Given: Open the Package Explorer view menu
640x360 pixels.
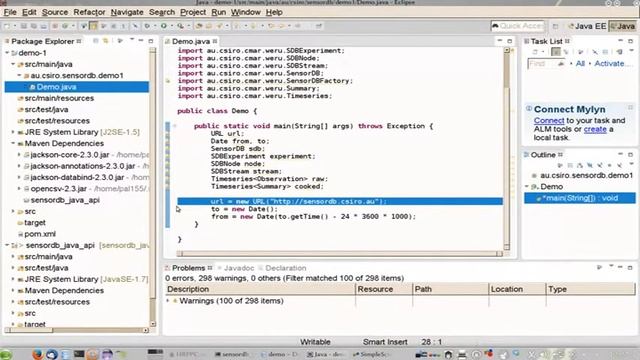Looking at the screenshot, I should pyautogui.click(x=132, y=40).
